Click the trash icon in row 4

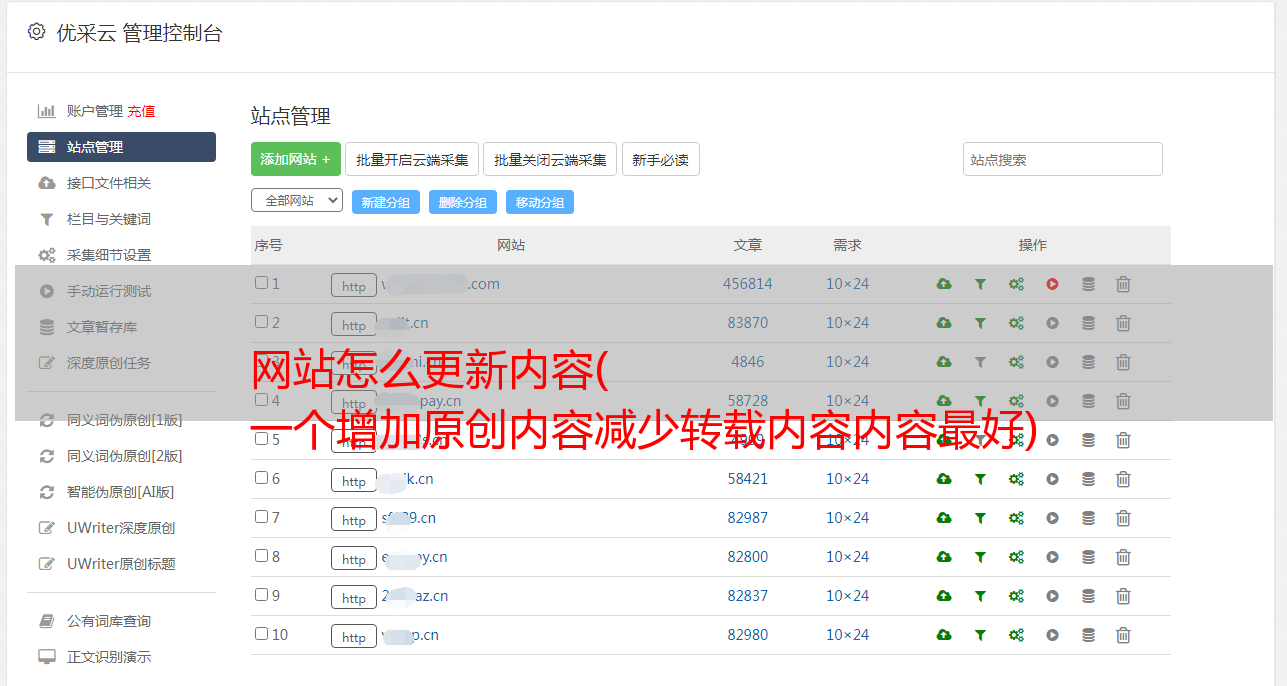(x=1123, y=401)
